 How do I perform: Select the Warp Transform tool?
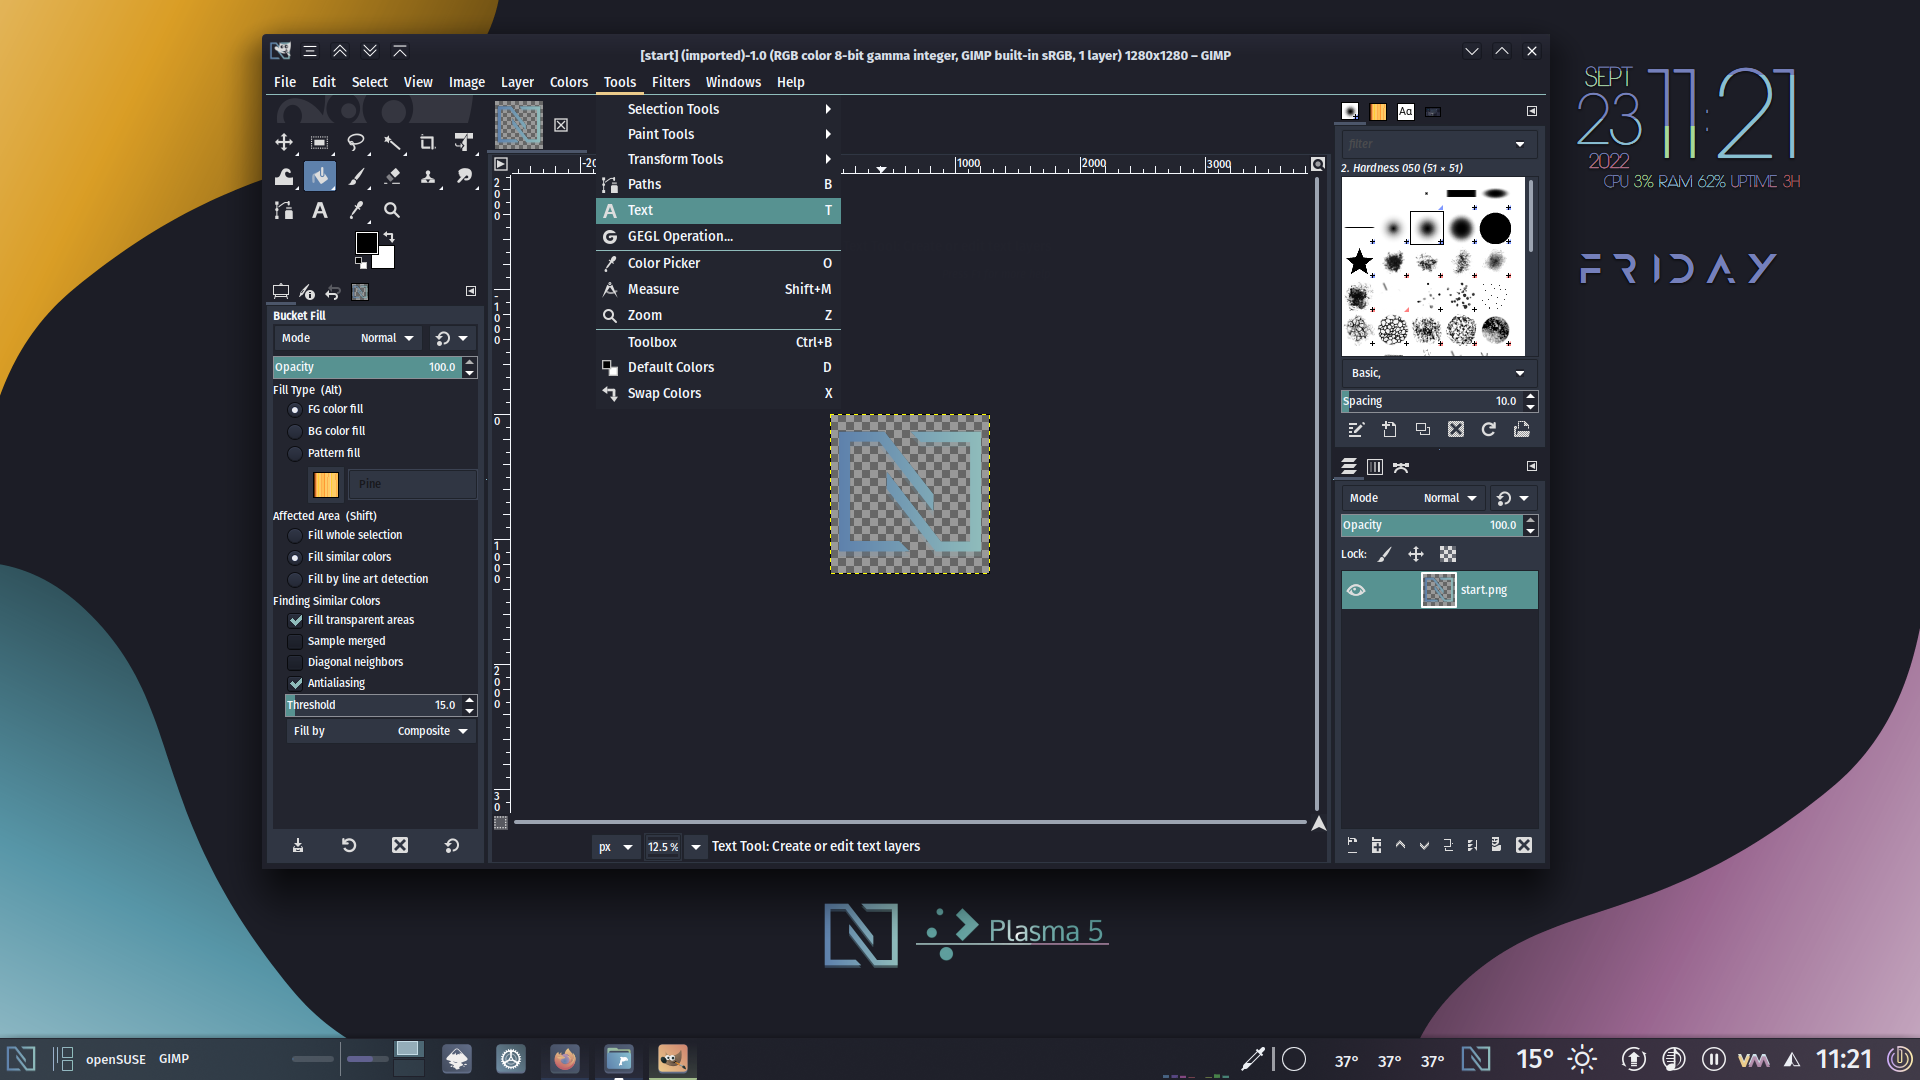coord(284,176)
